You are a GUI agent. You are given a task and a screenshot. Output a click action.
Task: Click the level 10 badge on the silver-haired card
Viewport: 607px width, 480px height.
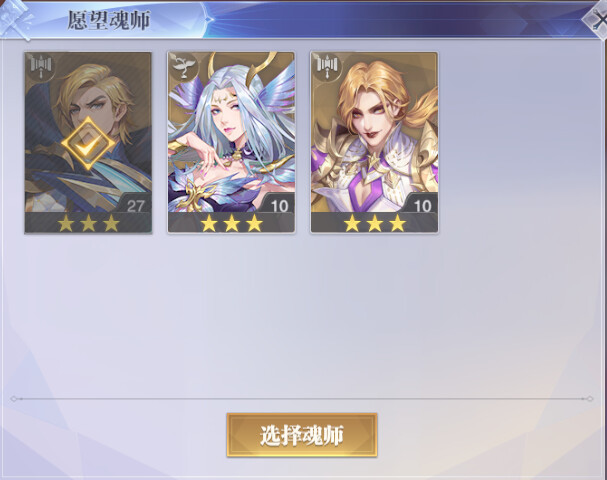tap(279, 205)
